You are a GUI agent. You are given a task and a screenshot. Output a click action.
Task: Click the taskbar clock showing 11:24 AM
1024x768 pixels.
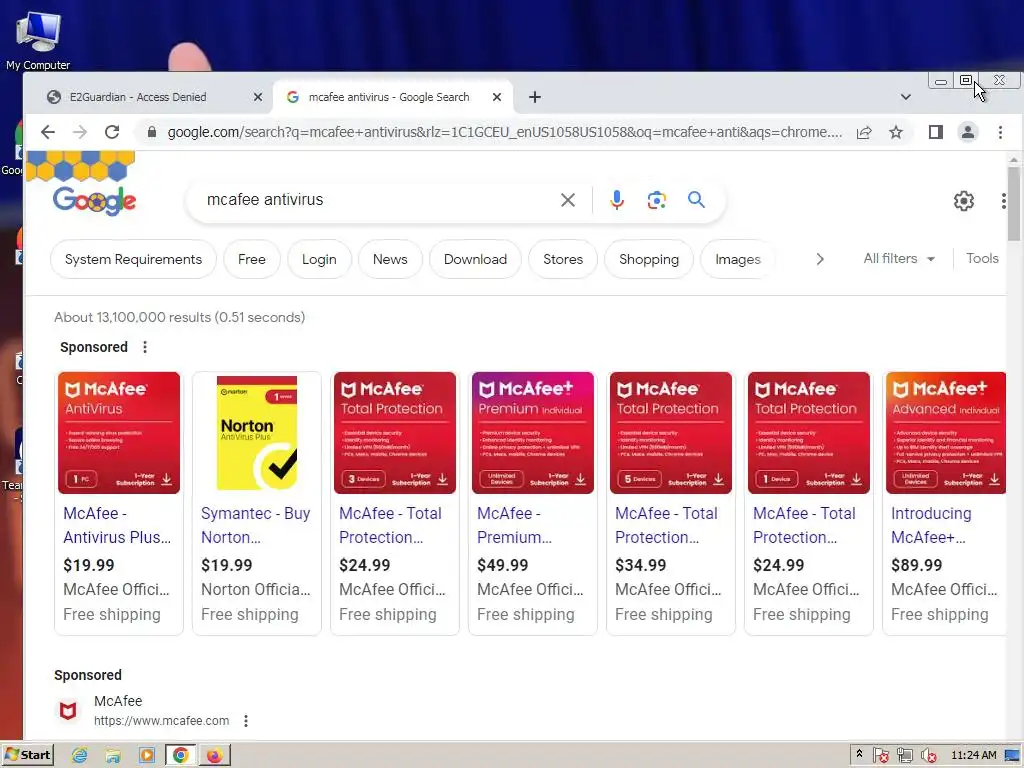click(x=974, y=756)
